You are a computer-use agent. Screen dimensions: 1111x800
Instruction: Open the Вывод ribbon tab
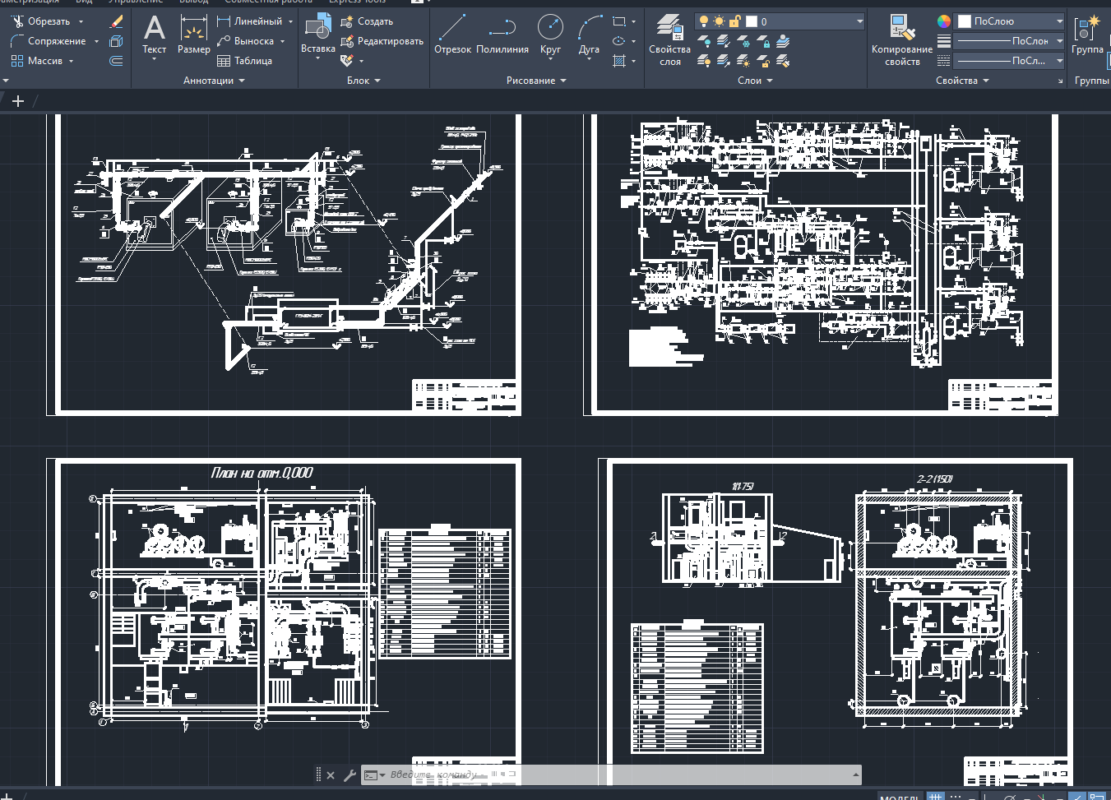[x=193, y=2]
